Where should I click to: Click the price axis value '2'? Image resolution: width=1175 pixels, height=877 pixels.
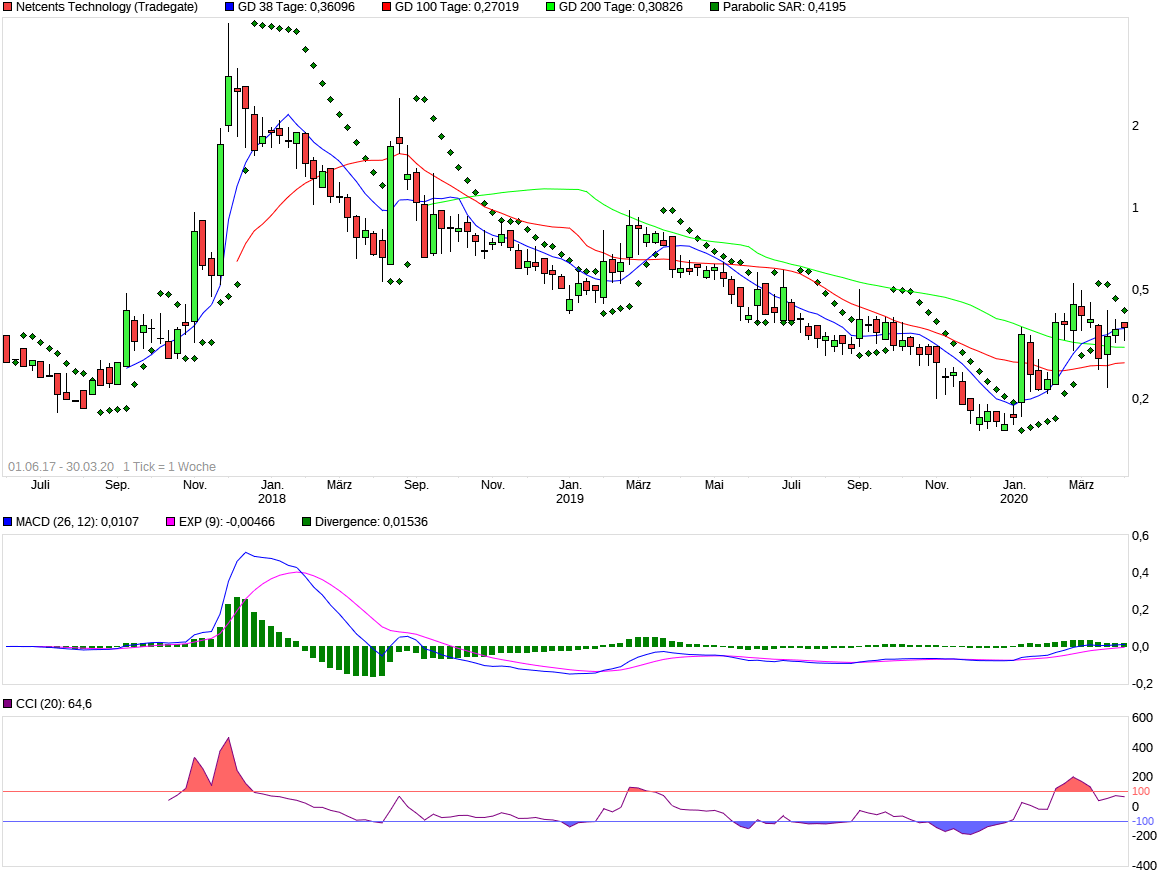1135,126
